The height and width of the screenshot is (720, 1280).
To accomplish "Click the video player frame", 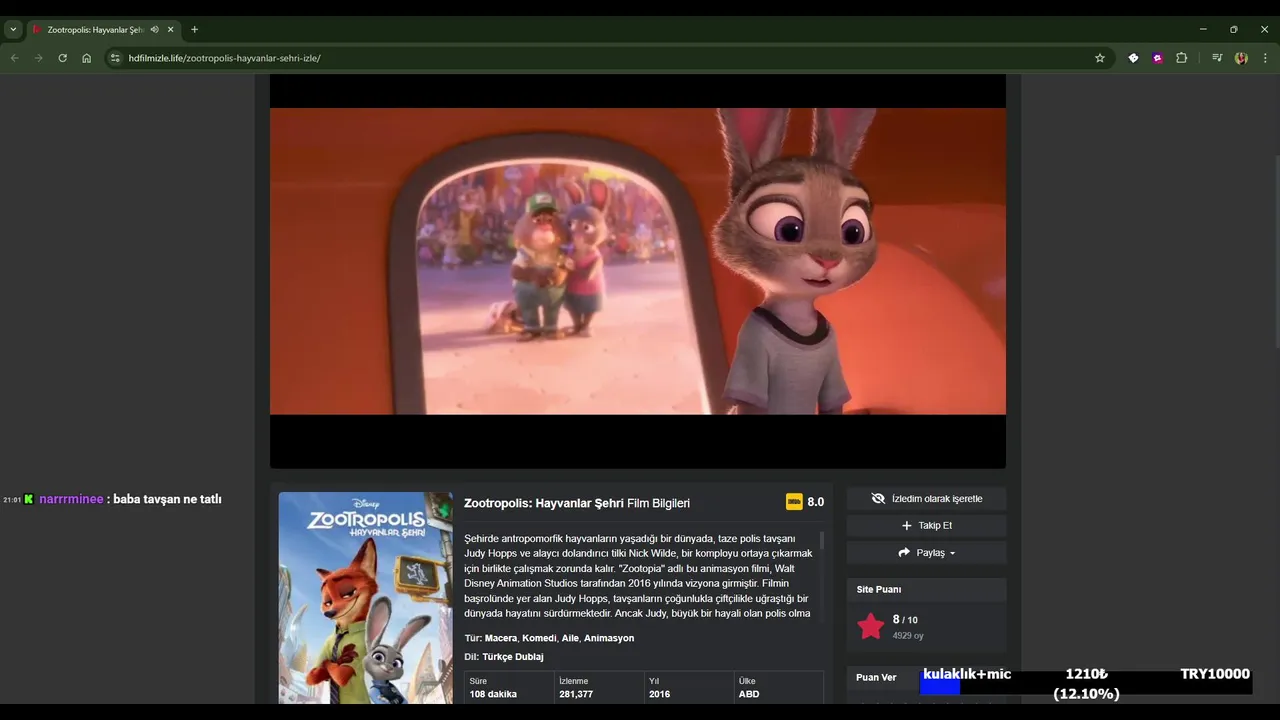I will click(638, 270).
